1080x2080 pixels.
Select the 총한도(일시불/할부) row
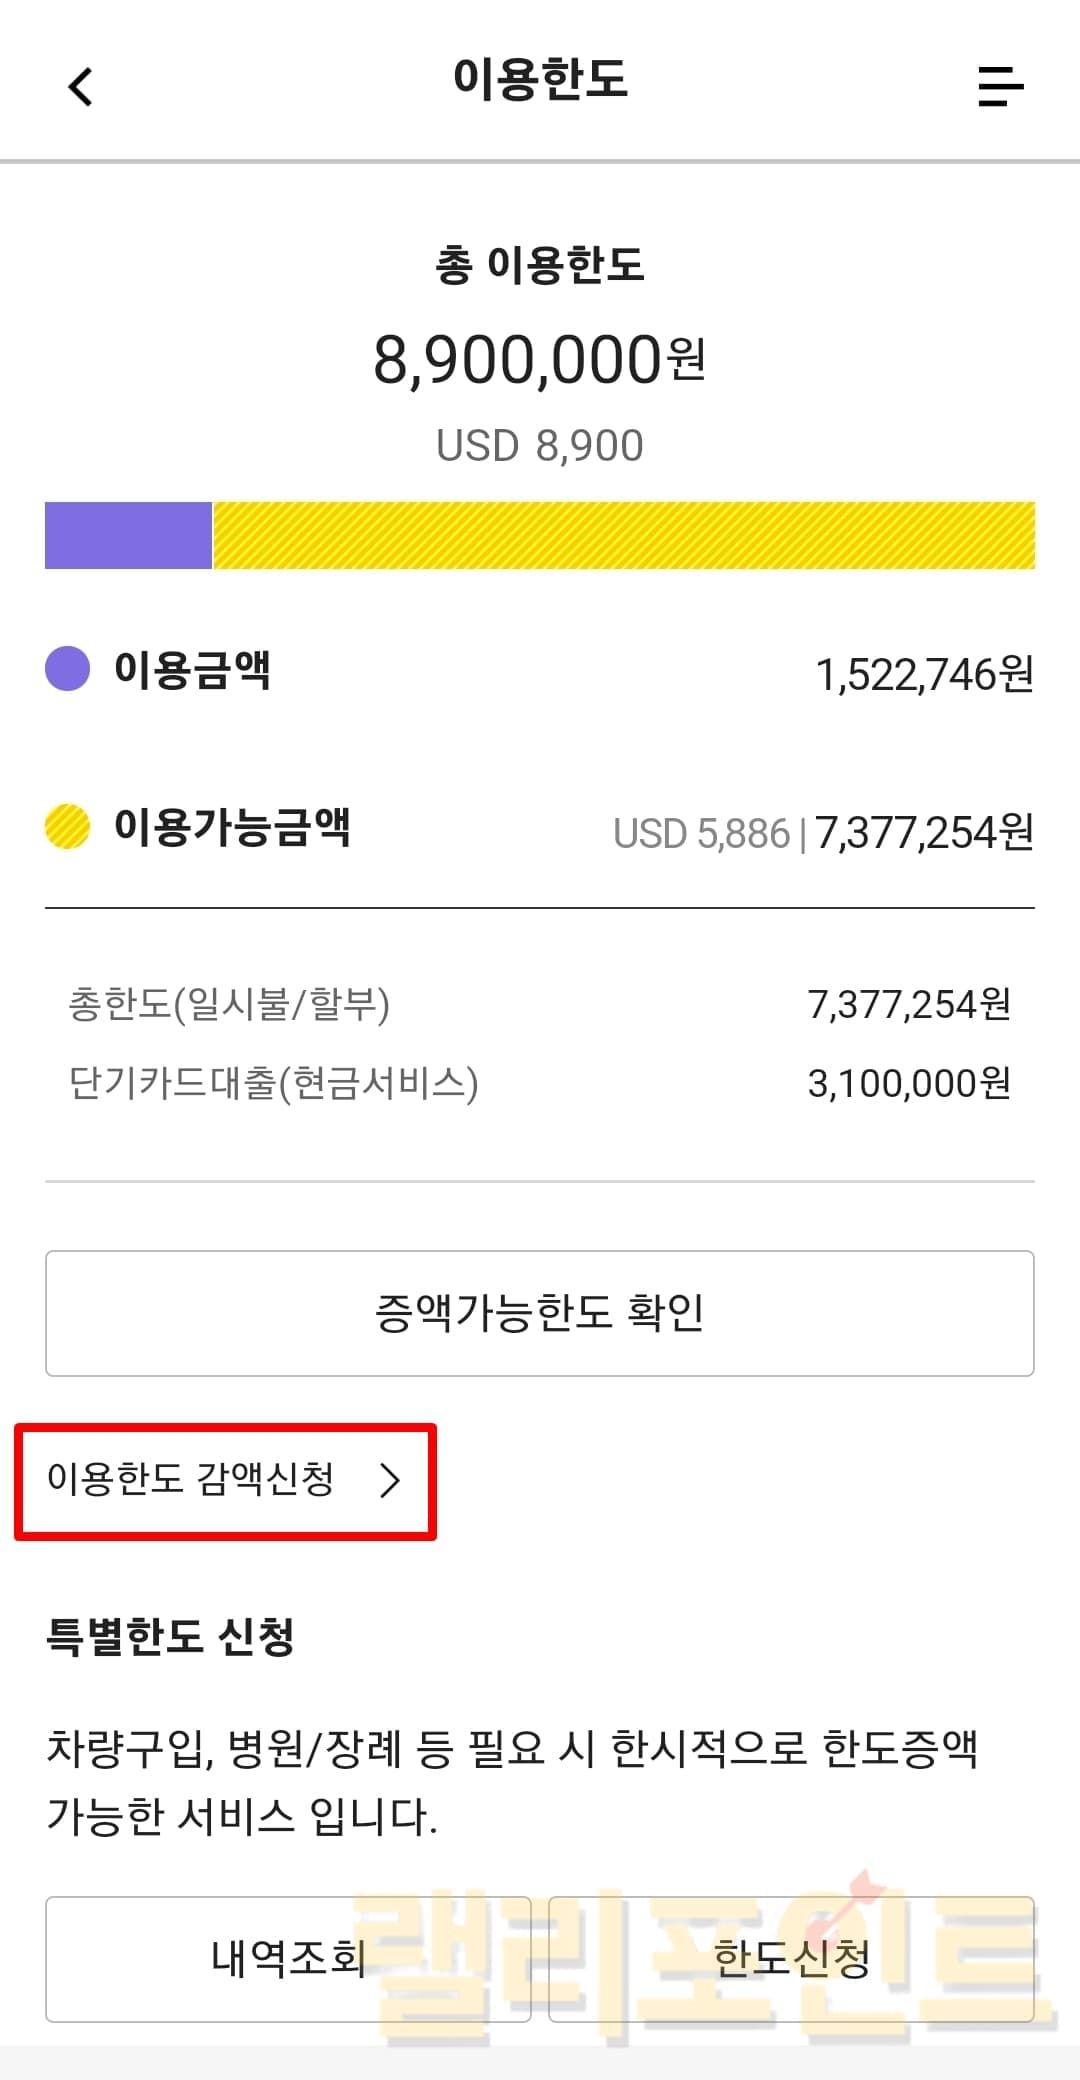point(539,1004)
